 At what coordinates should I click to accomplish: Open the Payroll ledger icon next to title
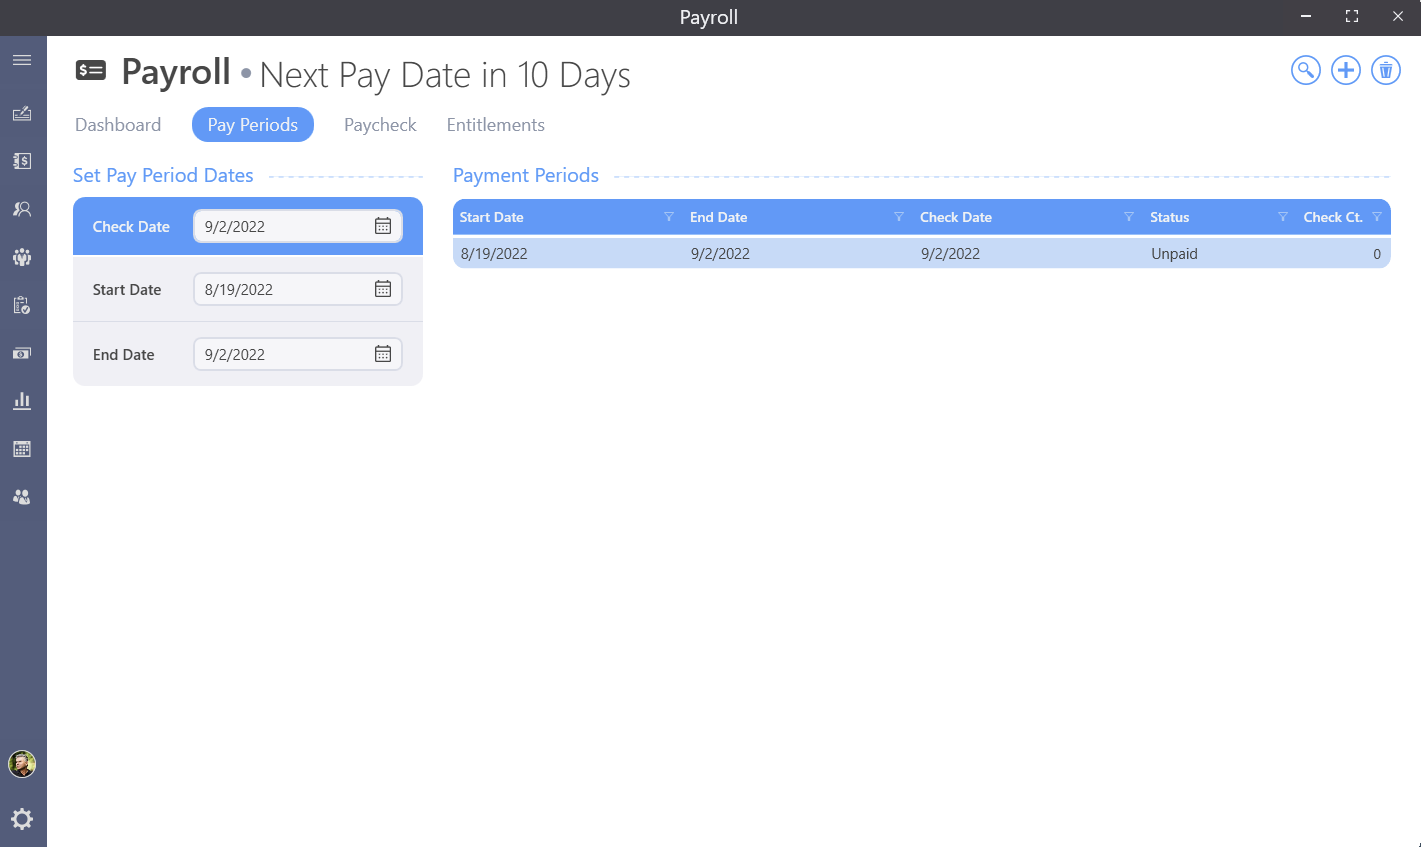[90, 70]
